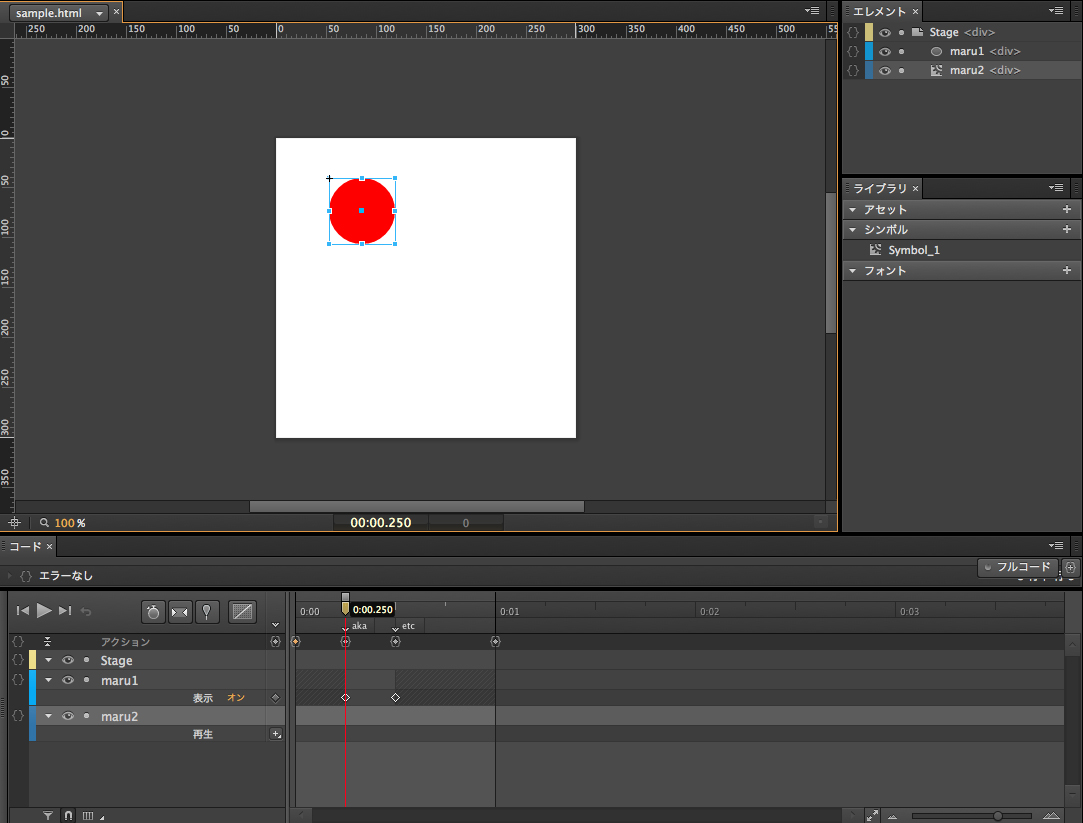The image size is (1083, 823).
Task: Click the expand/collapse all lanes icon
Action: click(47, 641)
